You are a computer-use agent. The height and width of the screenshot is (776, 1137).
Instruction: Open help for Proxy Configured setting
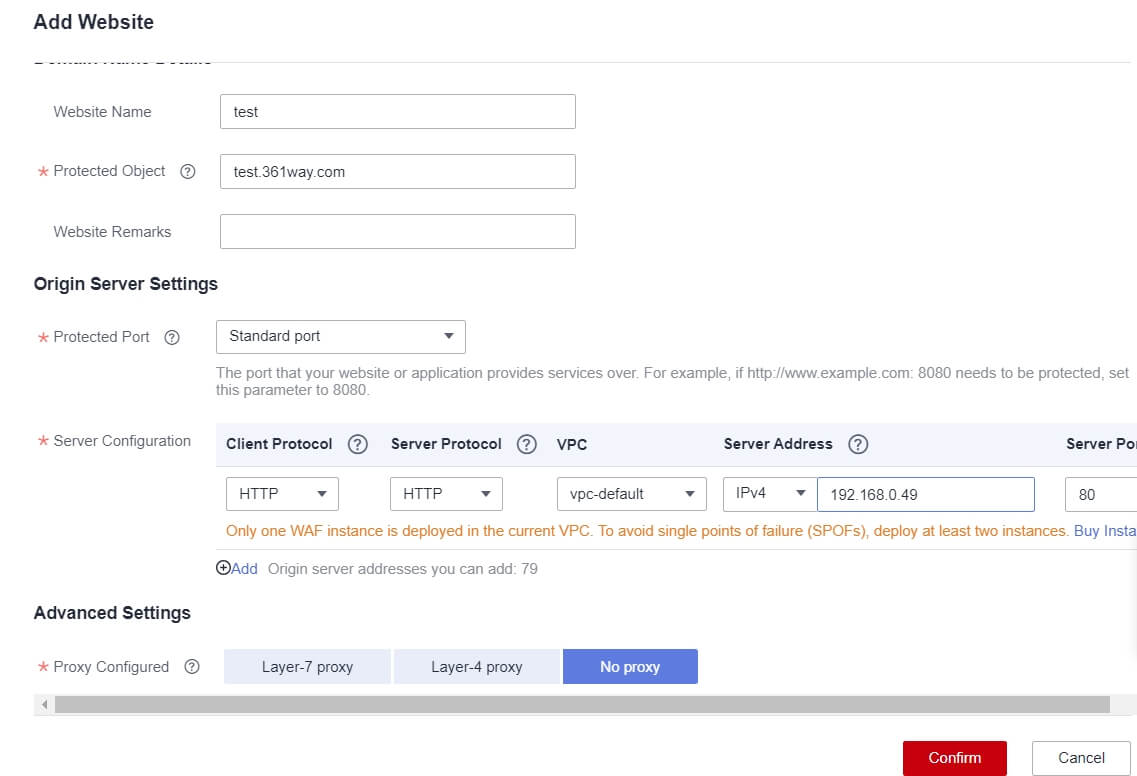[191, 666]
